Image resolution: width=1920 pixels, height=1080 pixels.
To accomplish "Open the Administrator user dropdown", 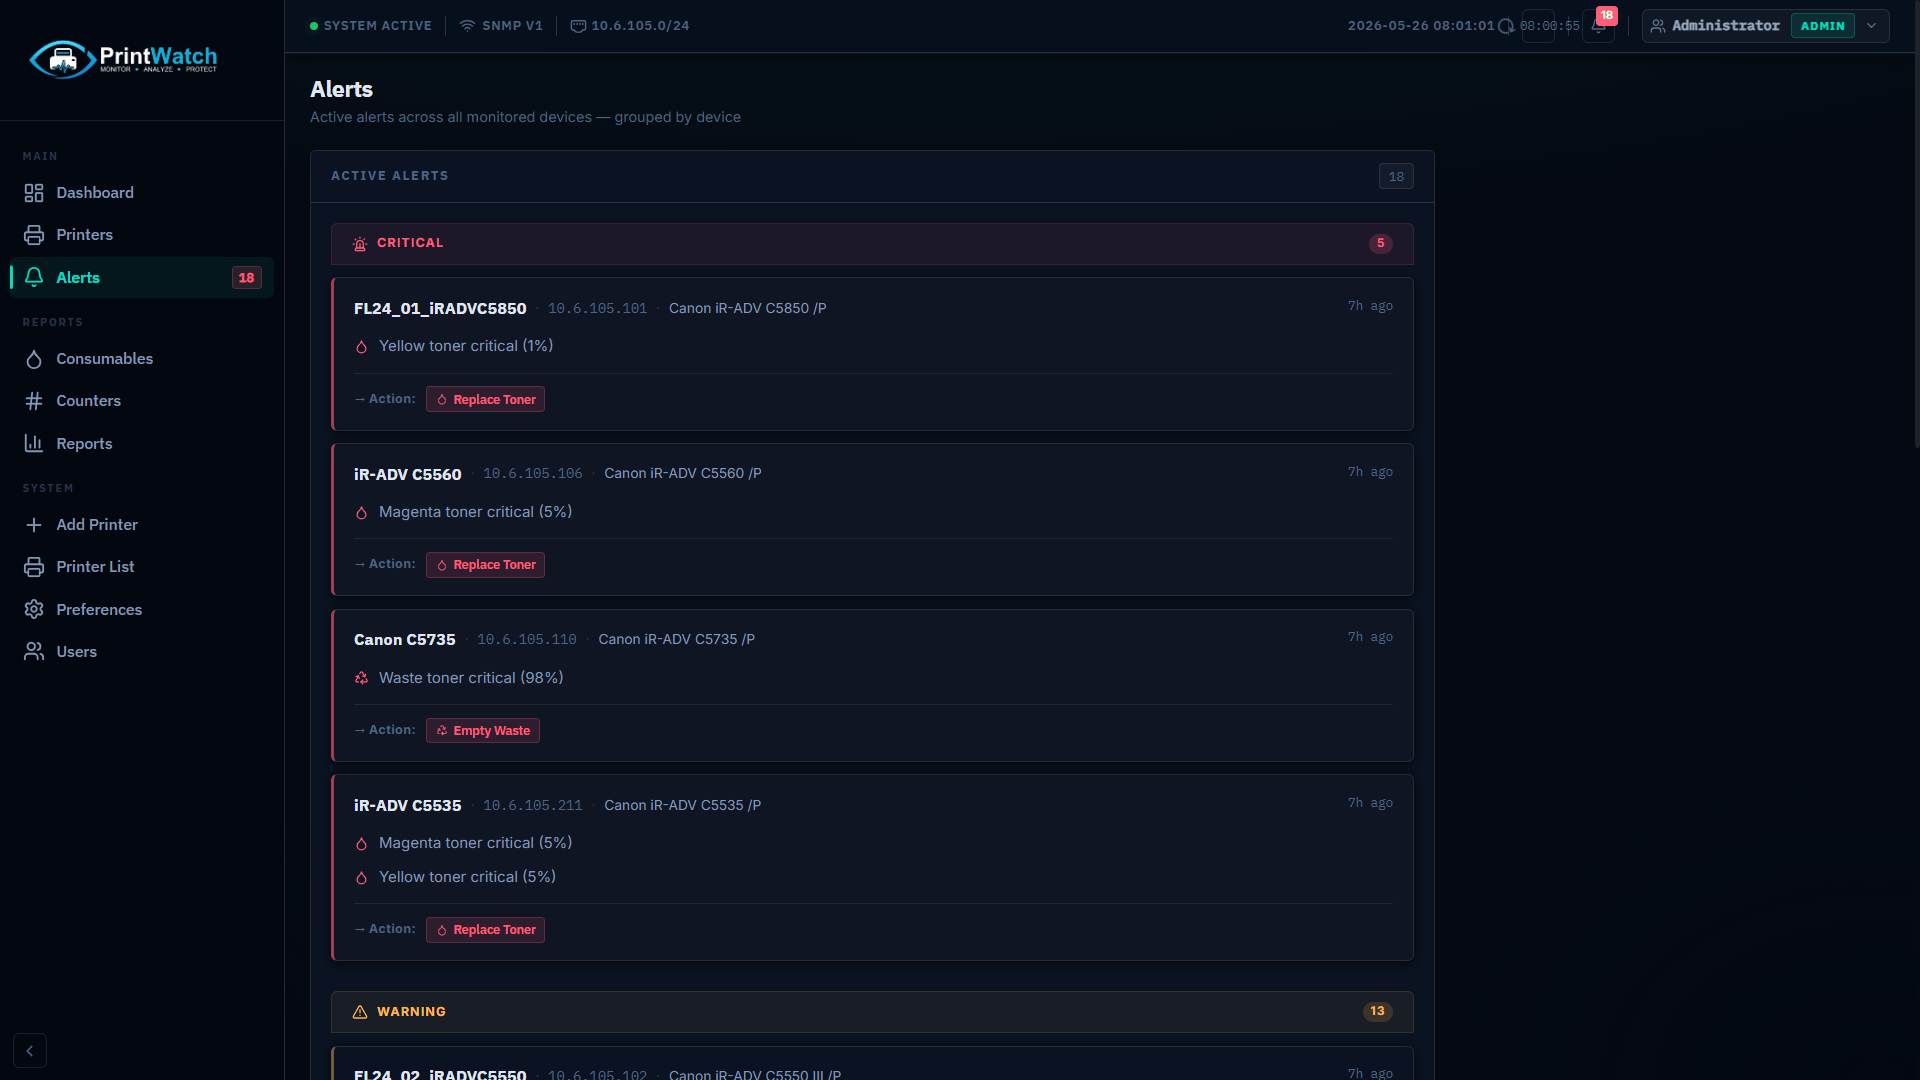I will point(1765,26).
